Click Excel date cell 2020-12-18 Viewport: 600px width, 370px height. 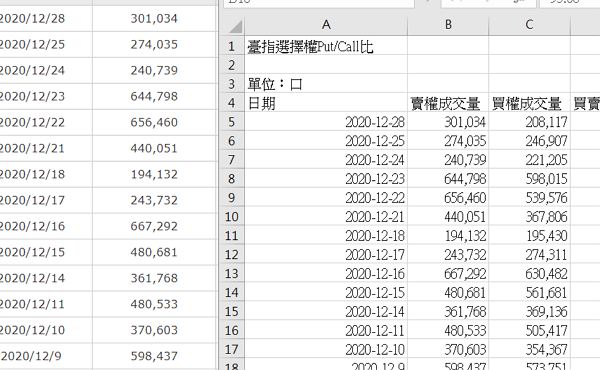pos(326,236)
